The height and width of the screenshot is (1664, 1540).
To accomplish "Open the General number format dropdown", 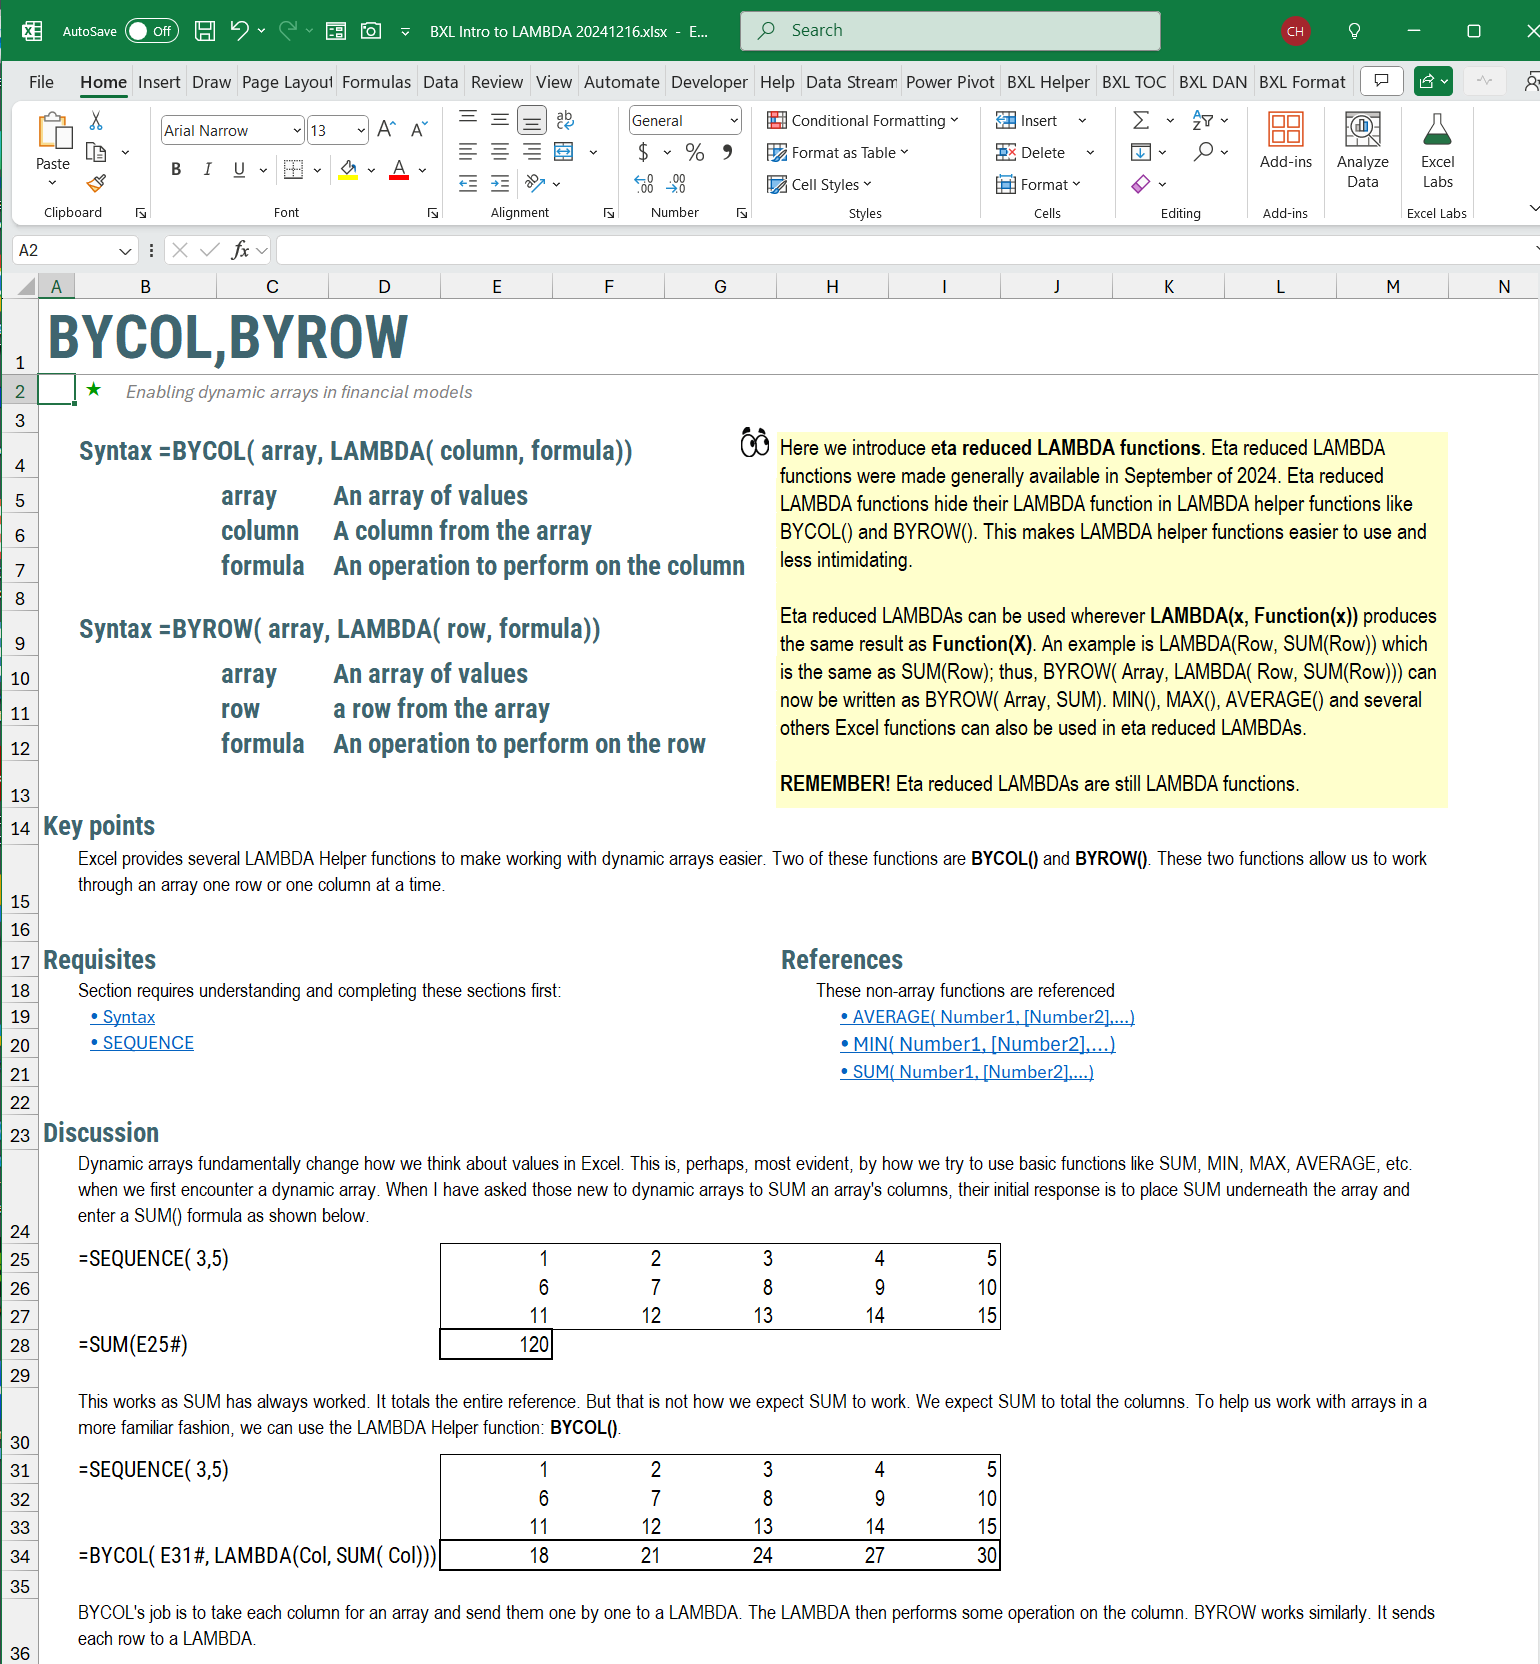I will point(734,120).
